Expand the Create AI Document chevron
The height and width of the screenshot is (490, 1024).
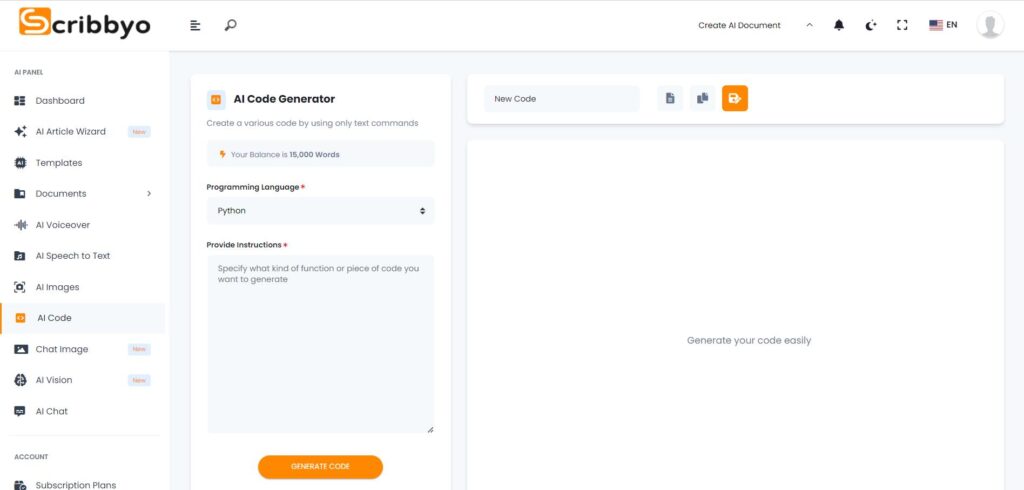[809, 25]
